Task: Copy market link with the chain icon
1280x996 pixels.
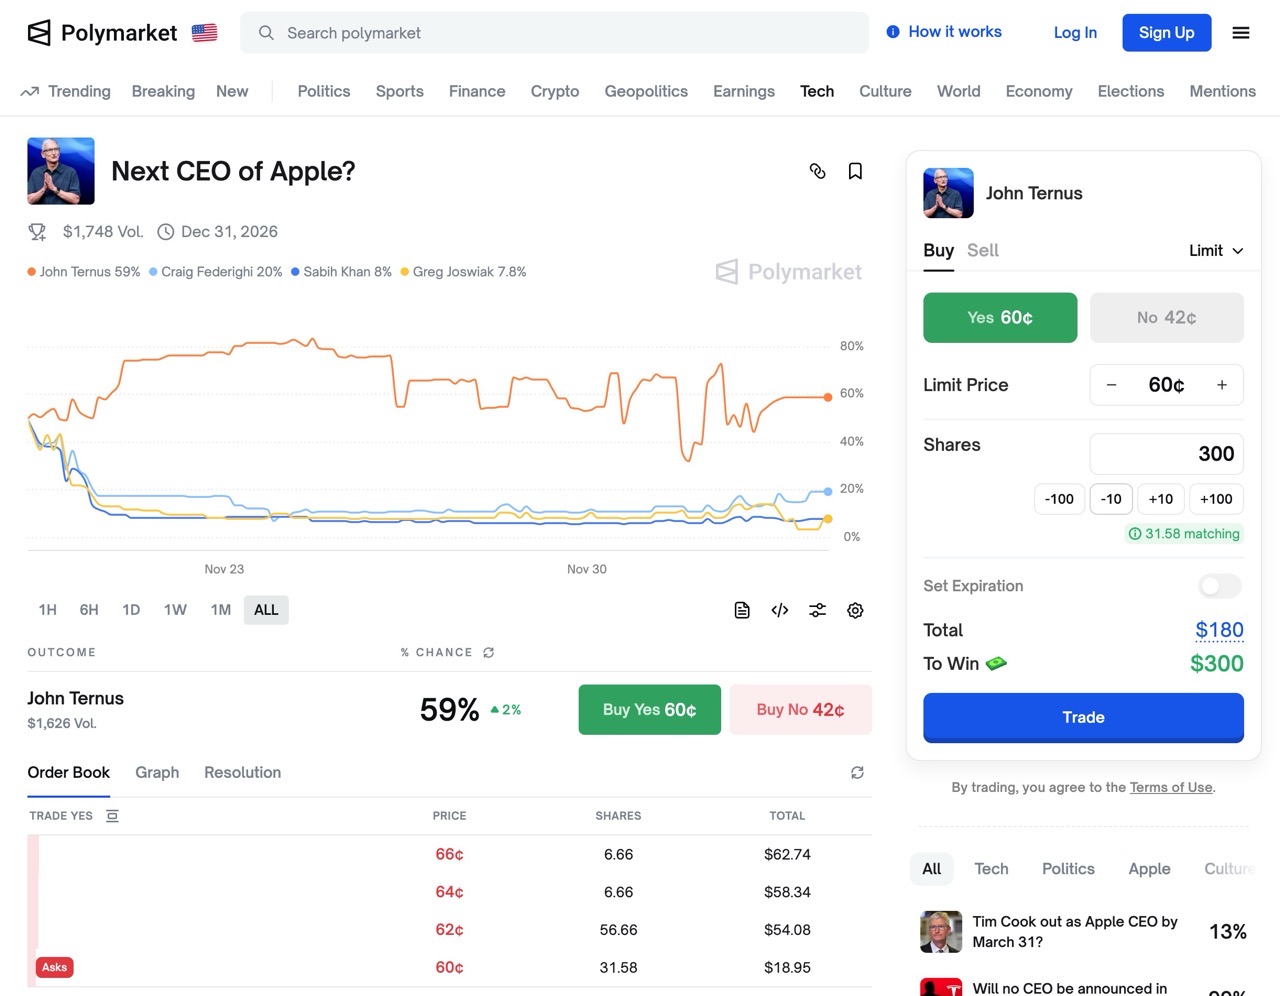Action: point(817,171)
